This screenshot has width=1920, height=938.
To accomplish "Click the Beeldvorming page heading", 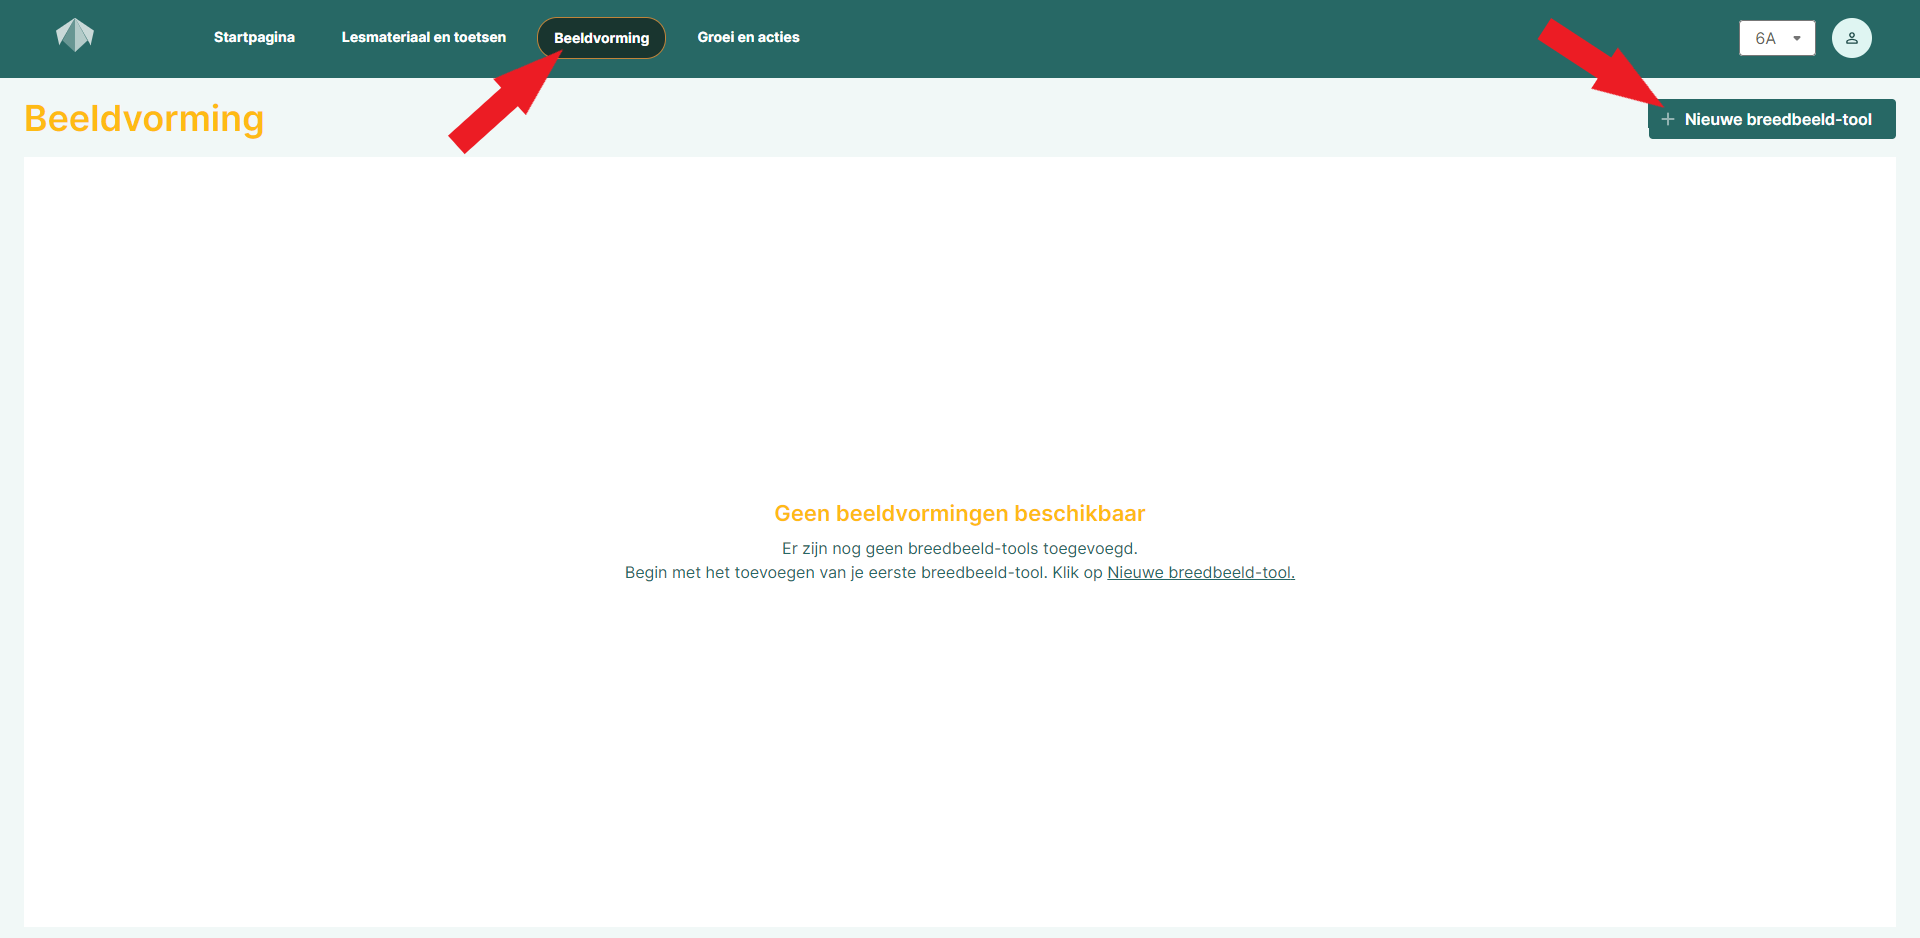I will pyautogui.click(x=144, y=119).
